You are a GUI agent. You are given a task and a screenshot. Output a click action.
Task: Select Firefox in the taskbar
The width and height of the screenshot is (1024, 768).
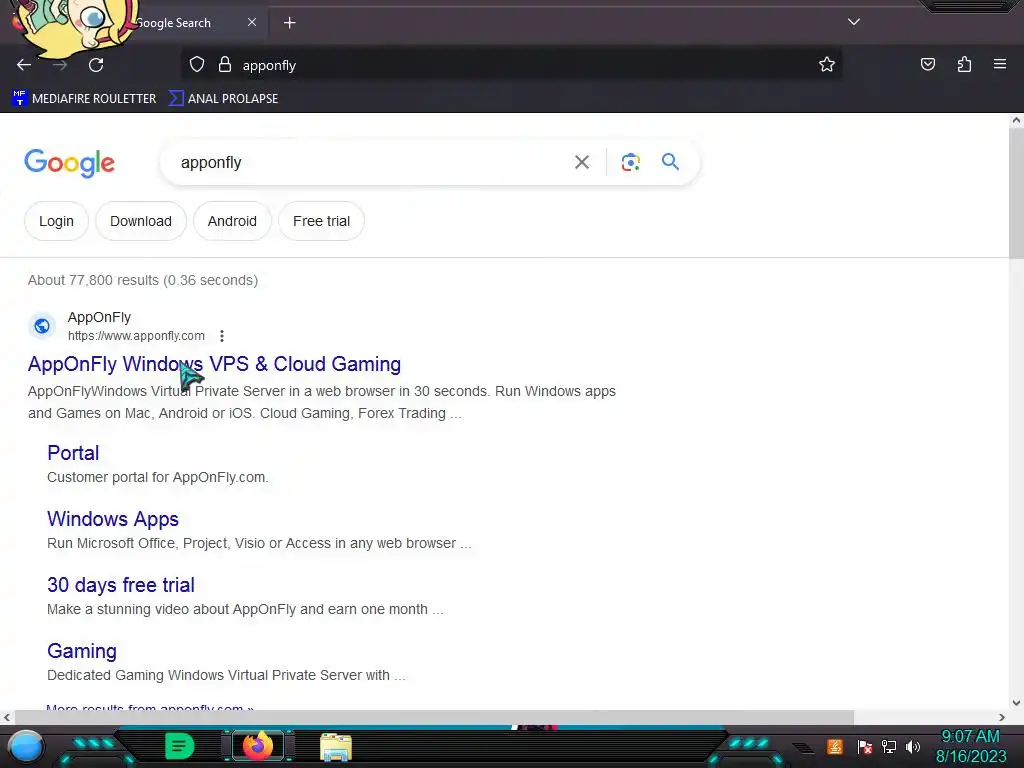tap(257, 746)
